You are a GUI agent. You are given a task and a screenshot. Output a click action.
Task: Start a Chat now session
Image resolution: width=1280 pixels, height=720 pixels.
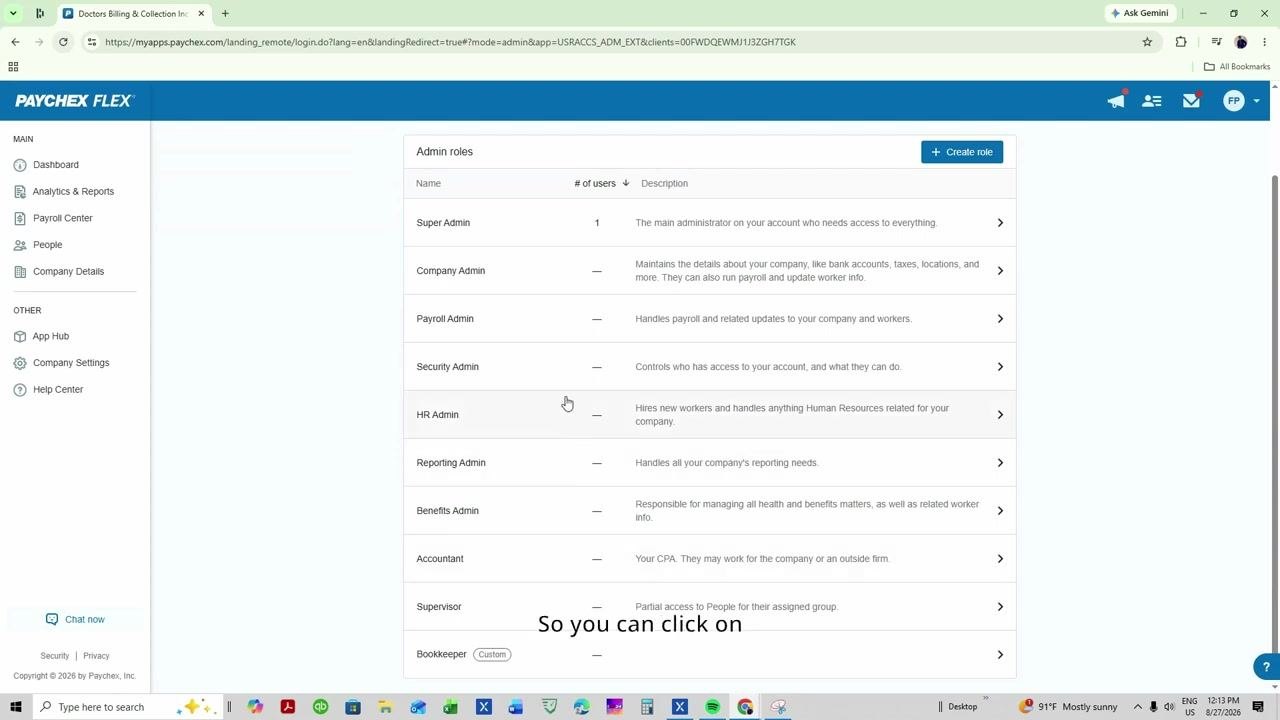click(x=75, y=620)
